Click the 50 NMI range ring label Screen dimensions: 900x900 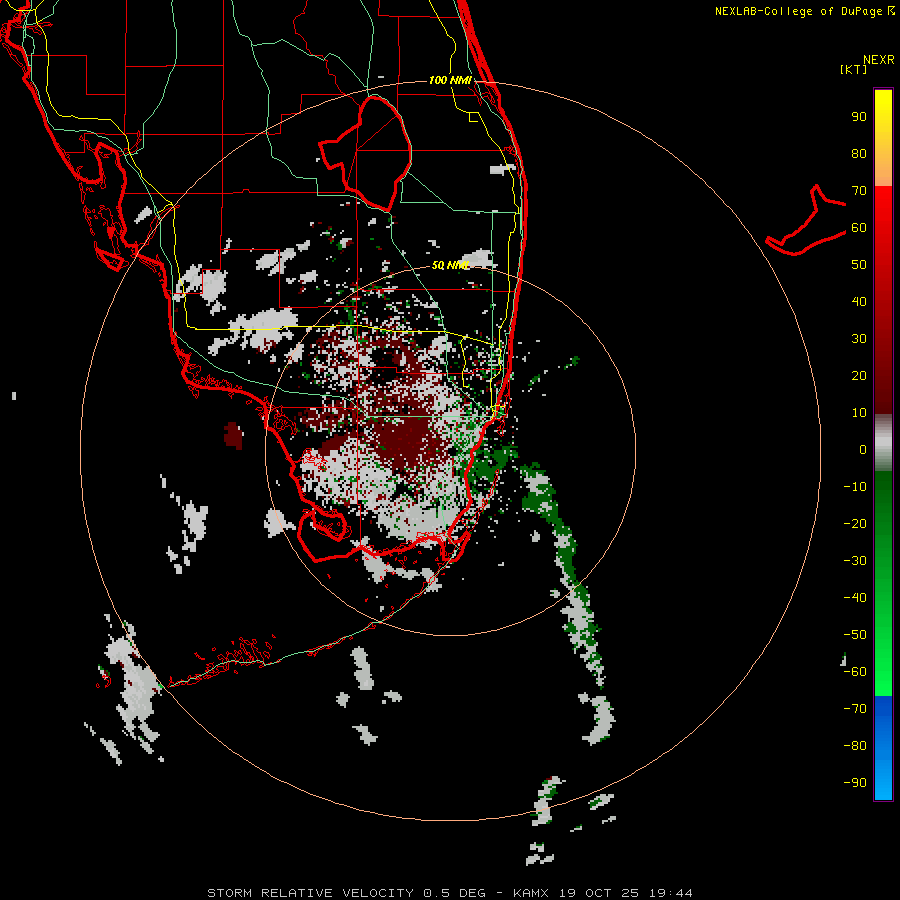pyautogui.click(x=450, y=265)
